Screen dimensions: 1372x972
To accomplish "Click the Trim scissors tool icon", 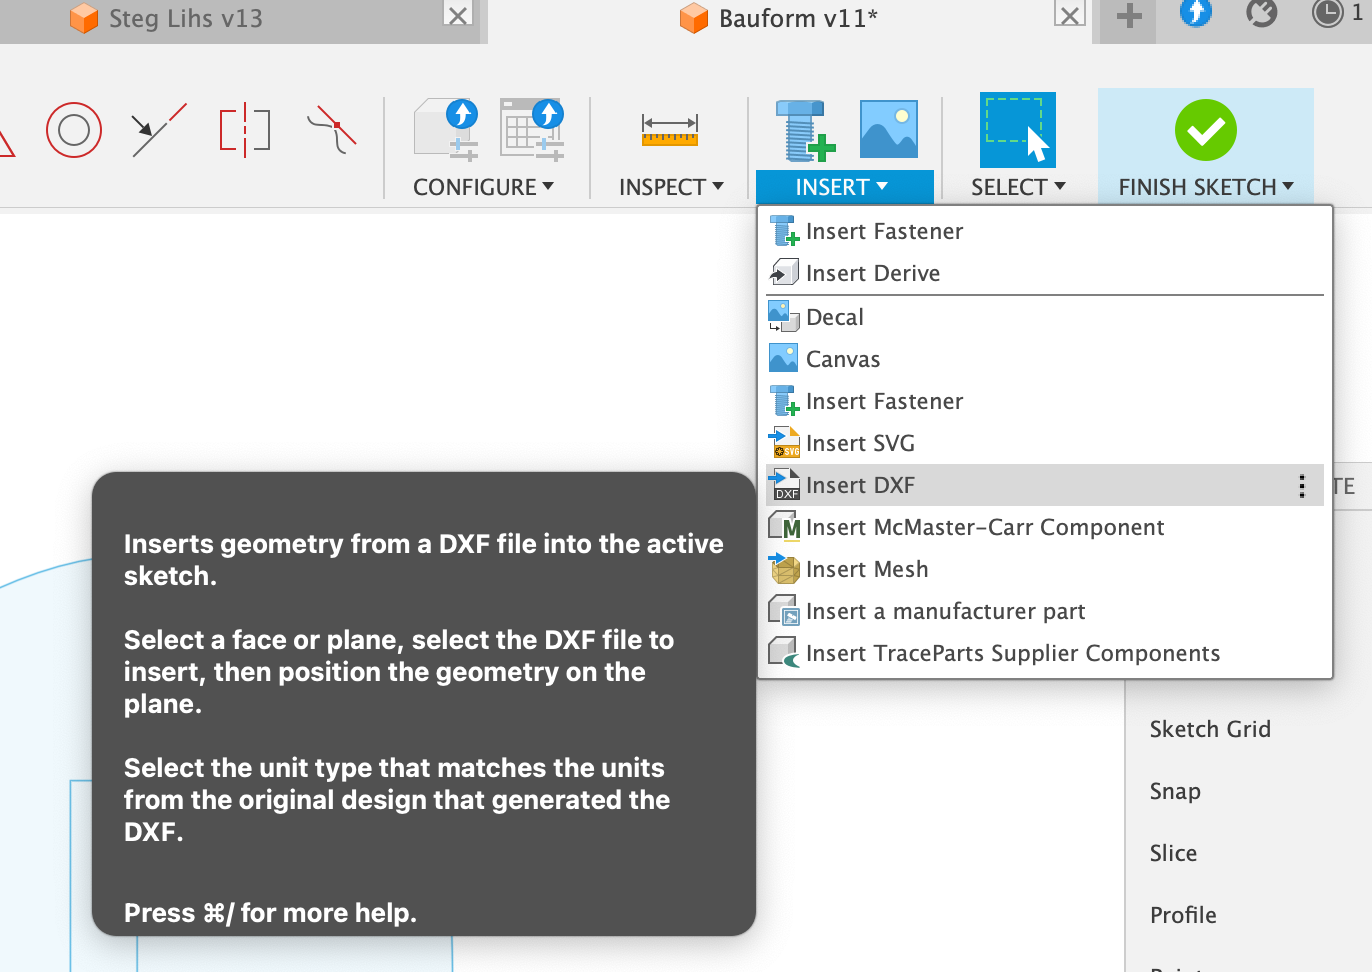I will click(332, 130).
